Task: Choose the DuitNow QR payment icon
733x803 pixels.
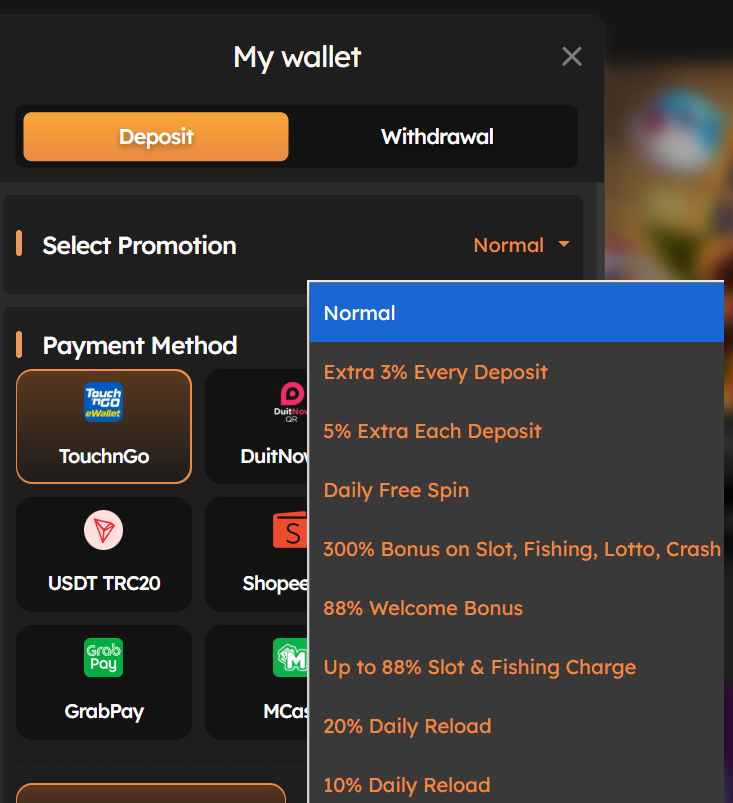Action: (x=291, y=402)
